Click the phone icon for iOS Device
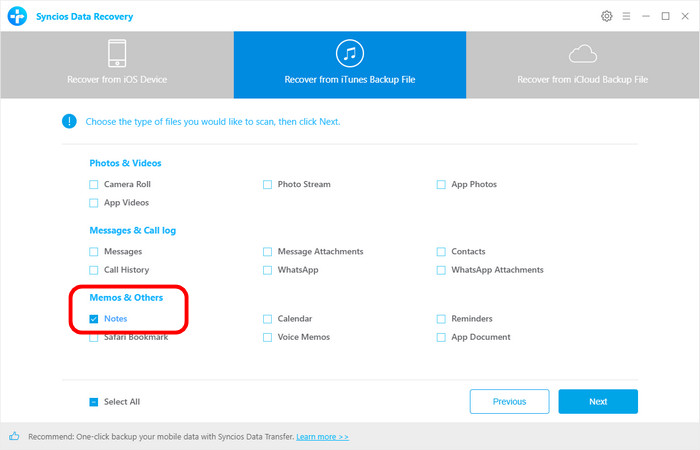The image size is (700, 450). (117, 53)
